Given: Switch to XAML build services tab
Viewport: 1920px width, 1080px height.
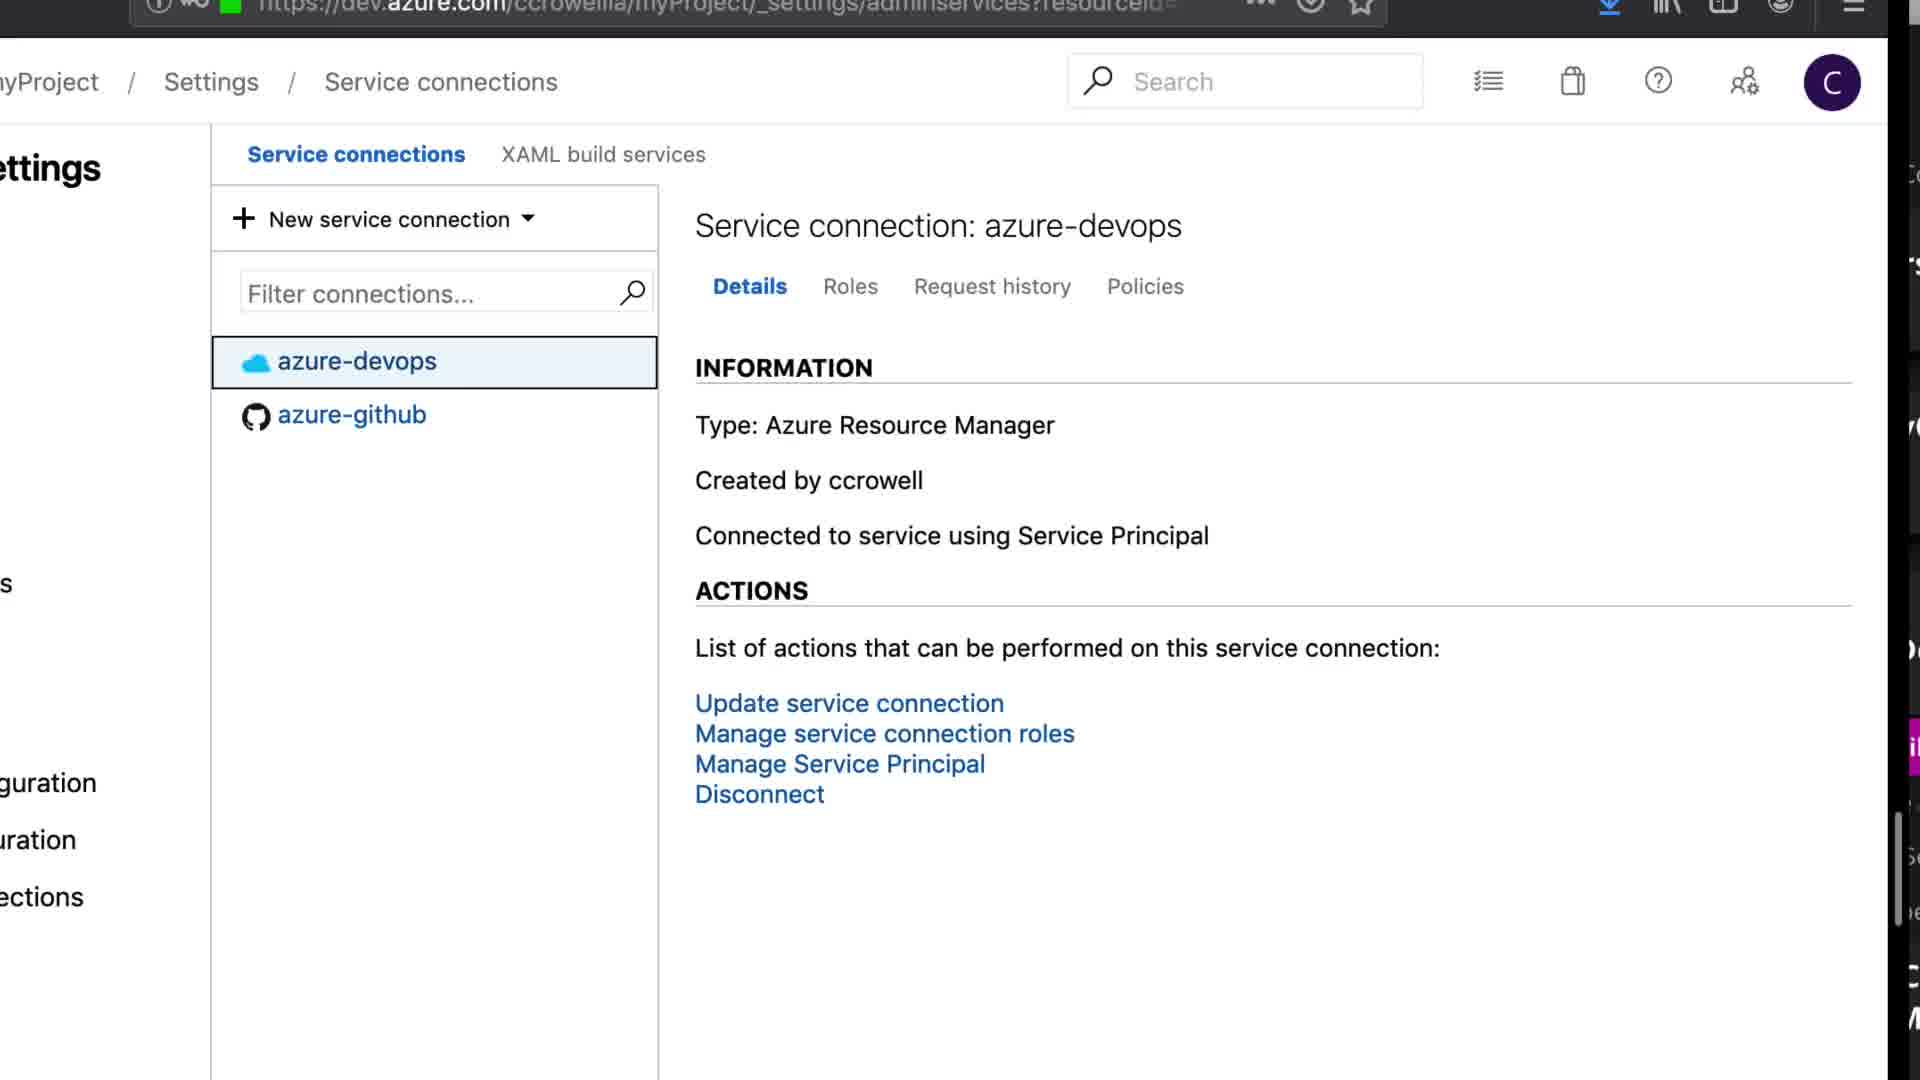Looking at the screenshot, I should click(603, 154).
